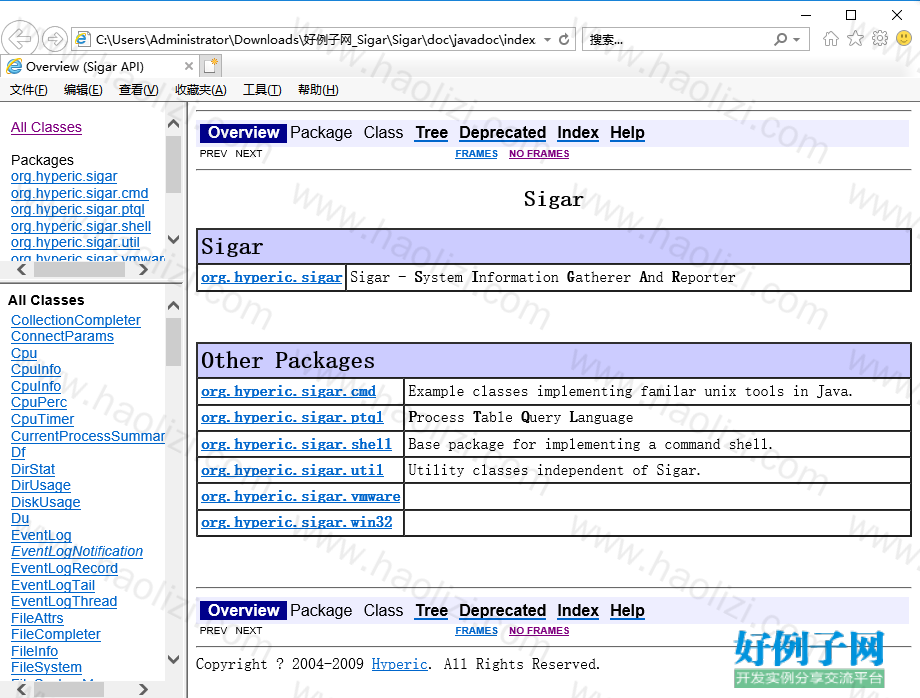920x698 pixels.
Task: Open org.hyperic.sigar.win32 in Other Packages table
Action: tap(297, 522)
